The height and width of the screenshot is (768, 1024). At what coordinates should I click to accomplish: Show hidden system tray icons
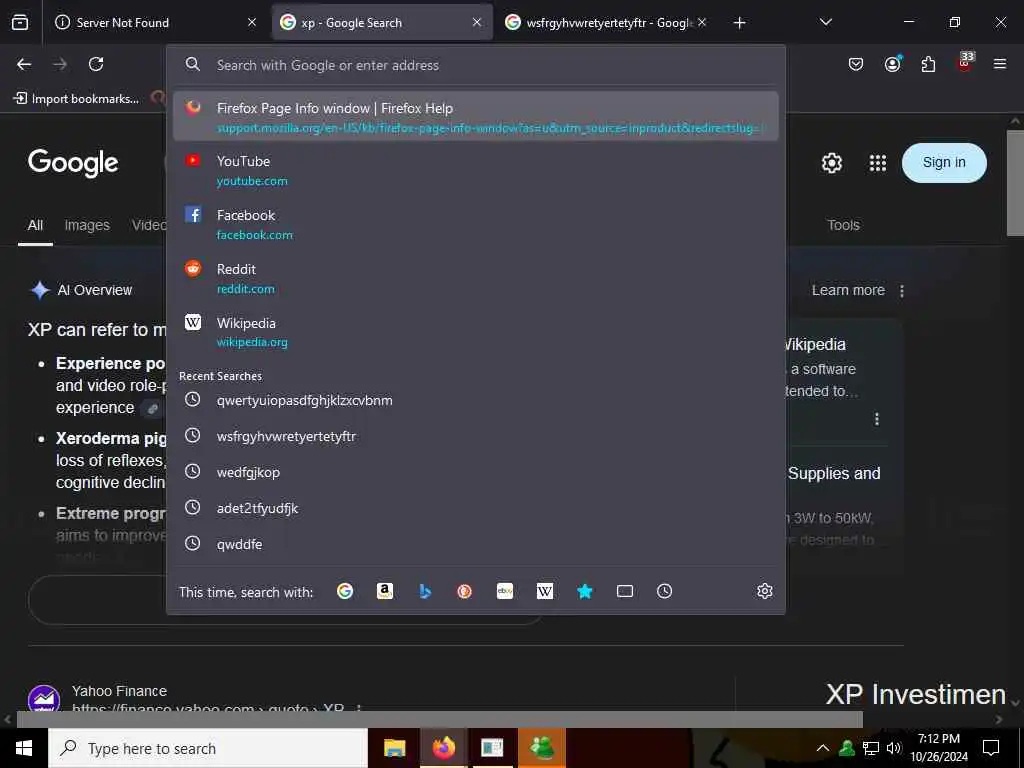pos(823,748)
